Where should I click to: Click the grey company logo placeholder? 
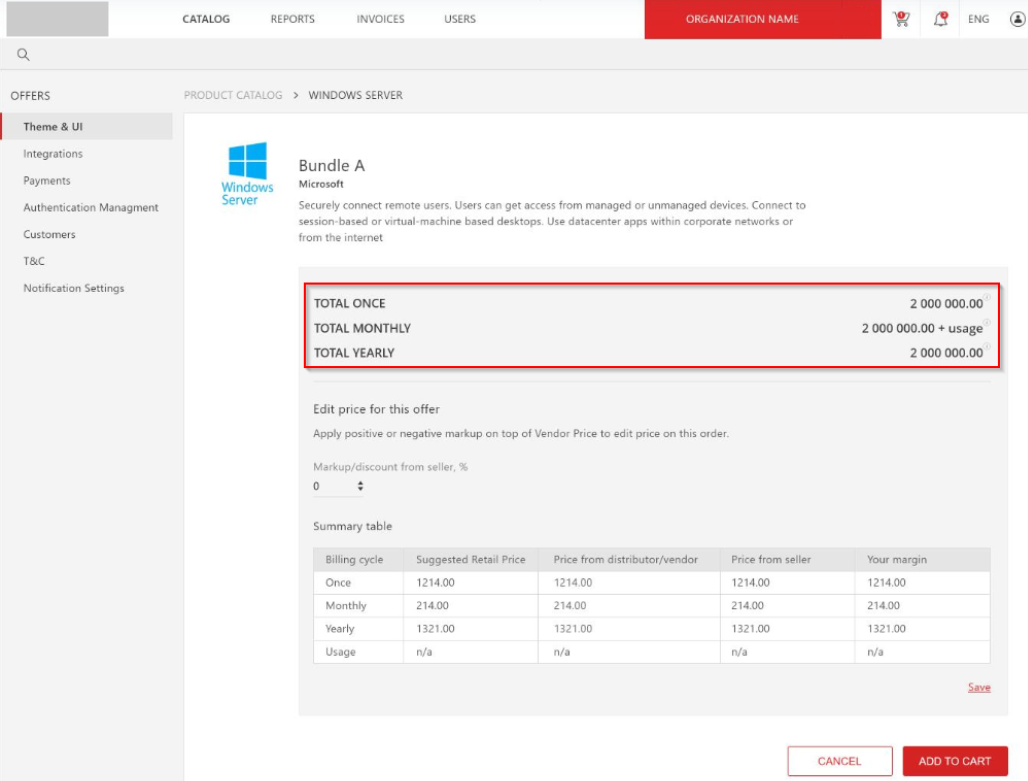(58, 18)
